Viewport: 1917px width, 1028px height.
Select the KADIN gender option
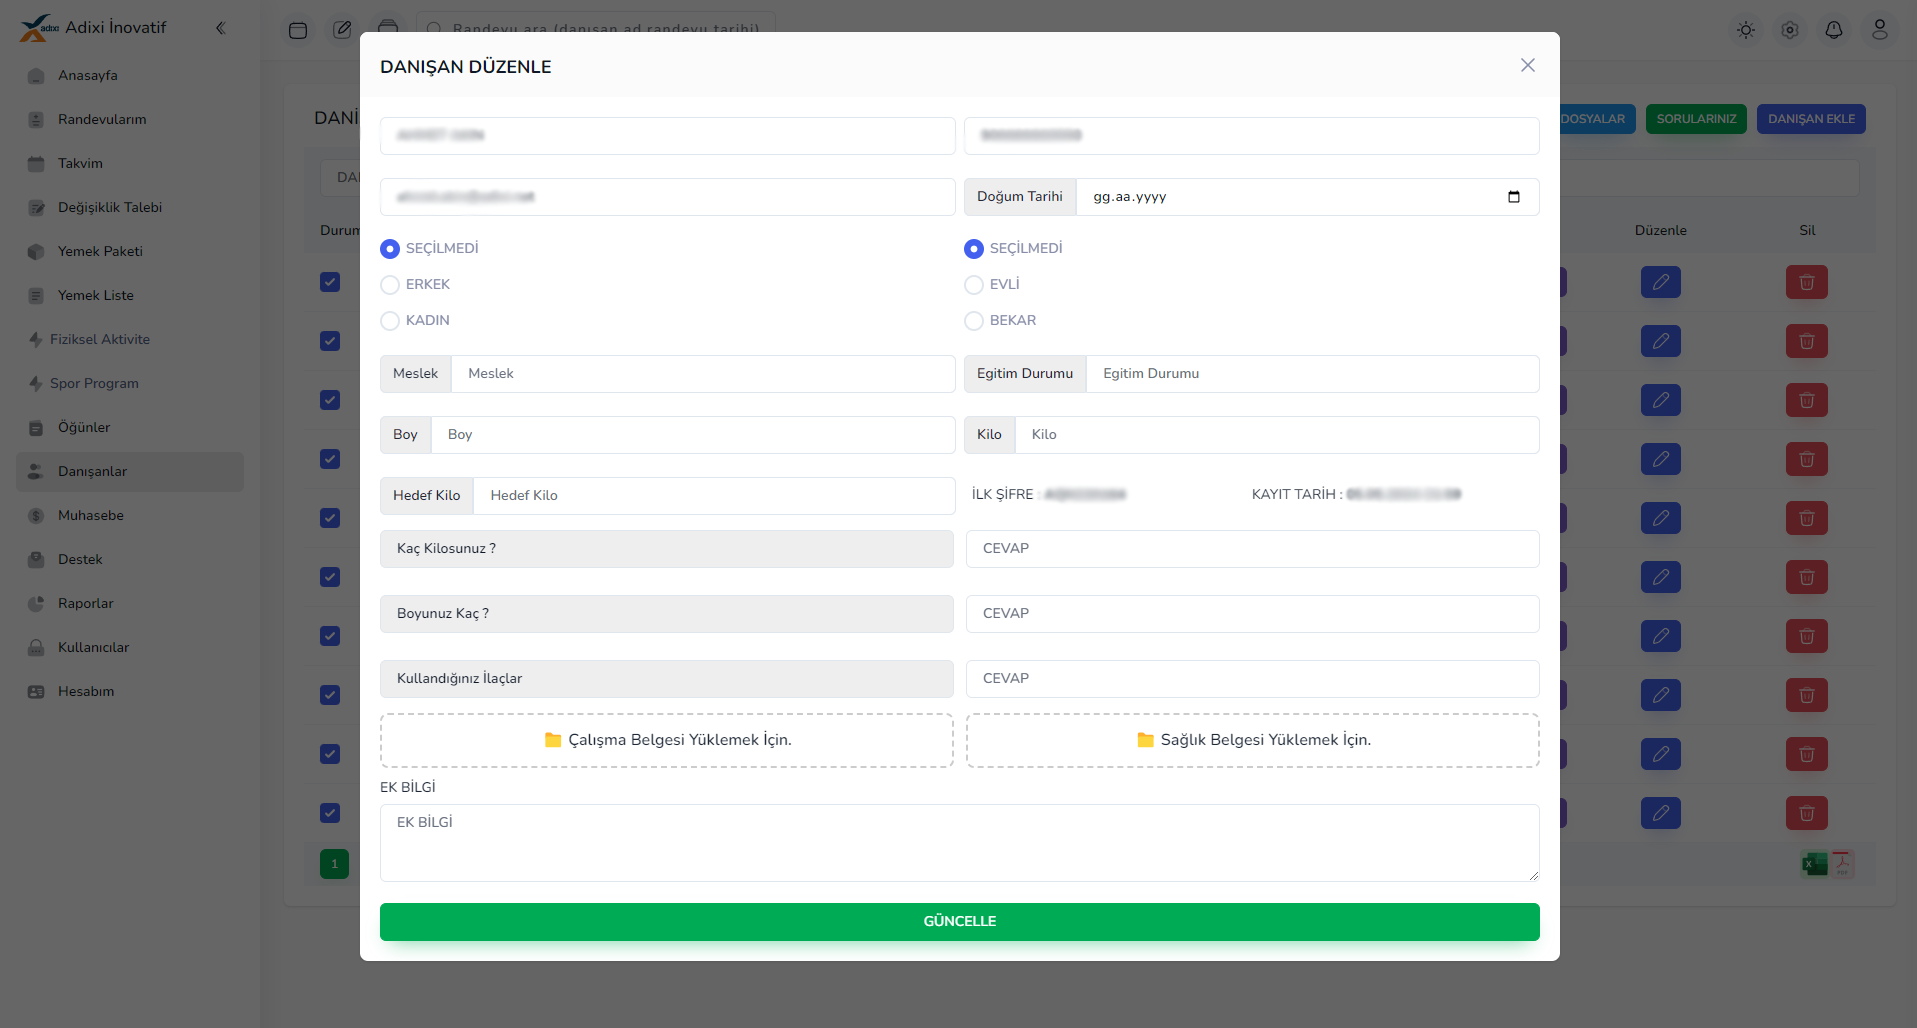click(390, 321)
